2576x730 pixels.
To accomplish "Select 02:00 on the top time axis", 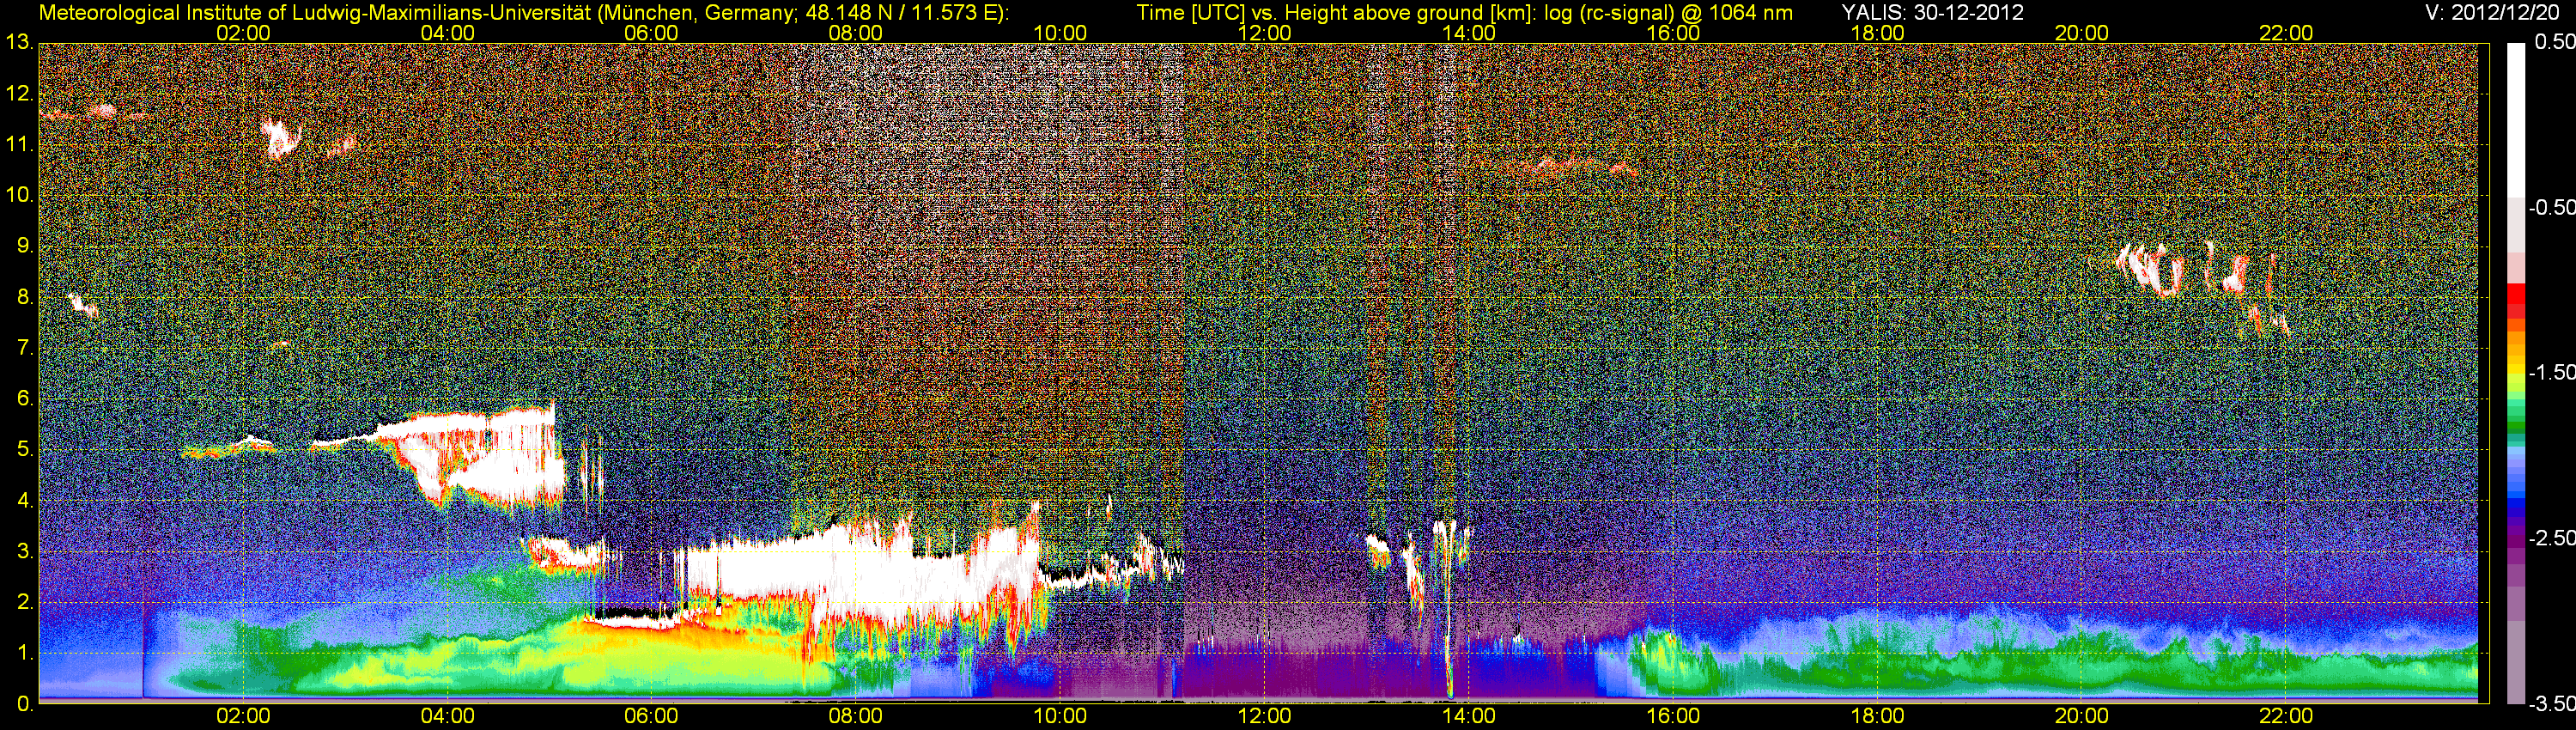I will click(243, 33).
